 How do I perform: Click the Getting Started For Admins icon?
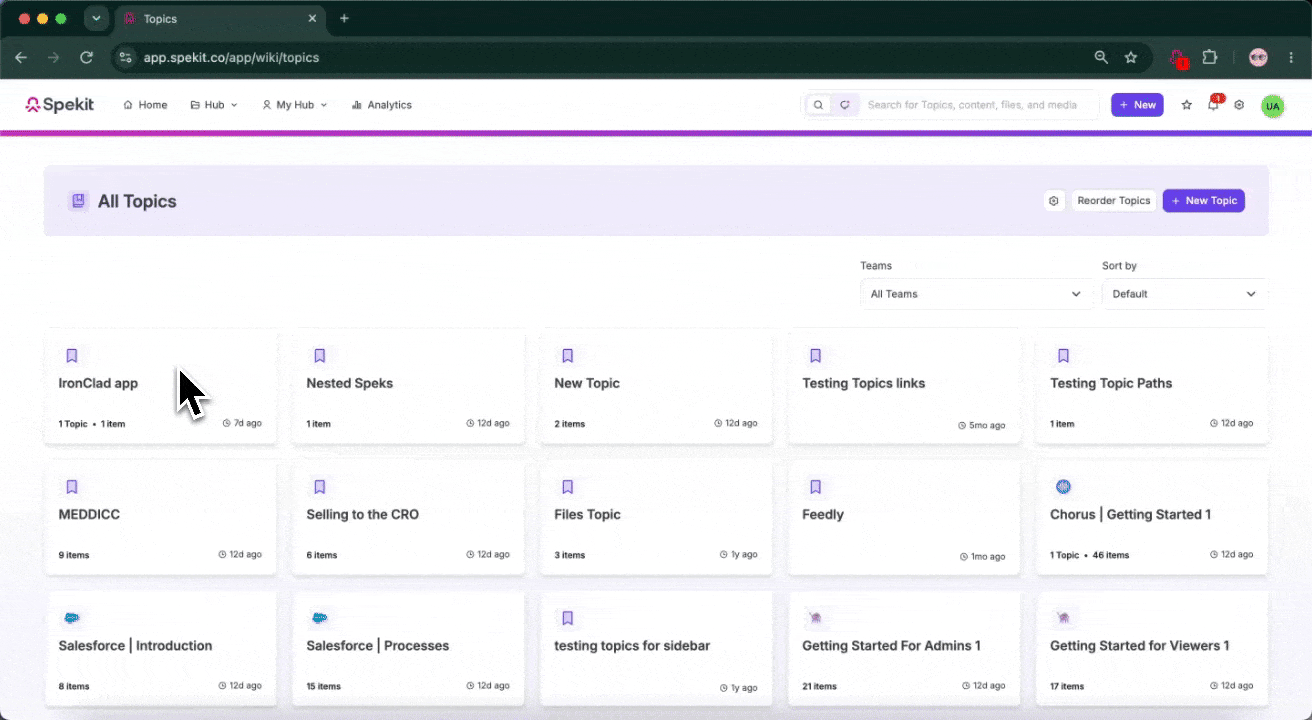click(x=816, y=618)
